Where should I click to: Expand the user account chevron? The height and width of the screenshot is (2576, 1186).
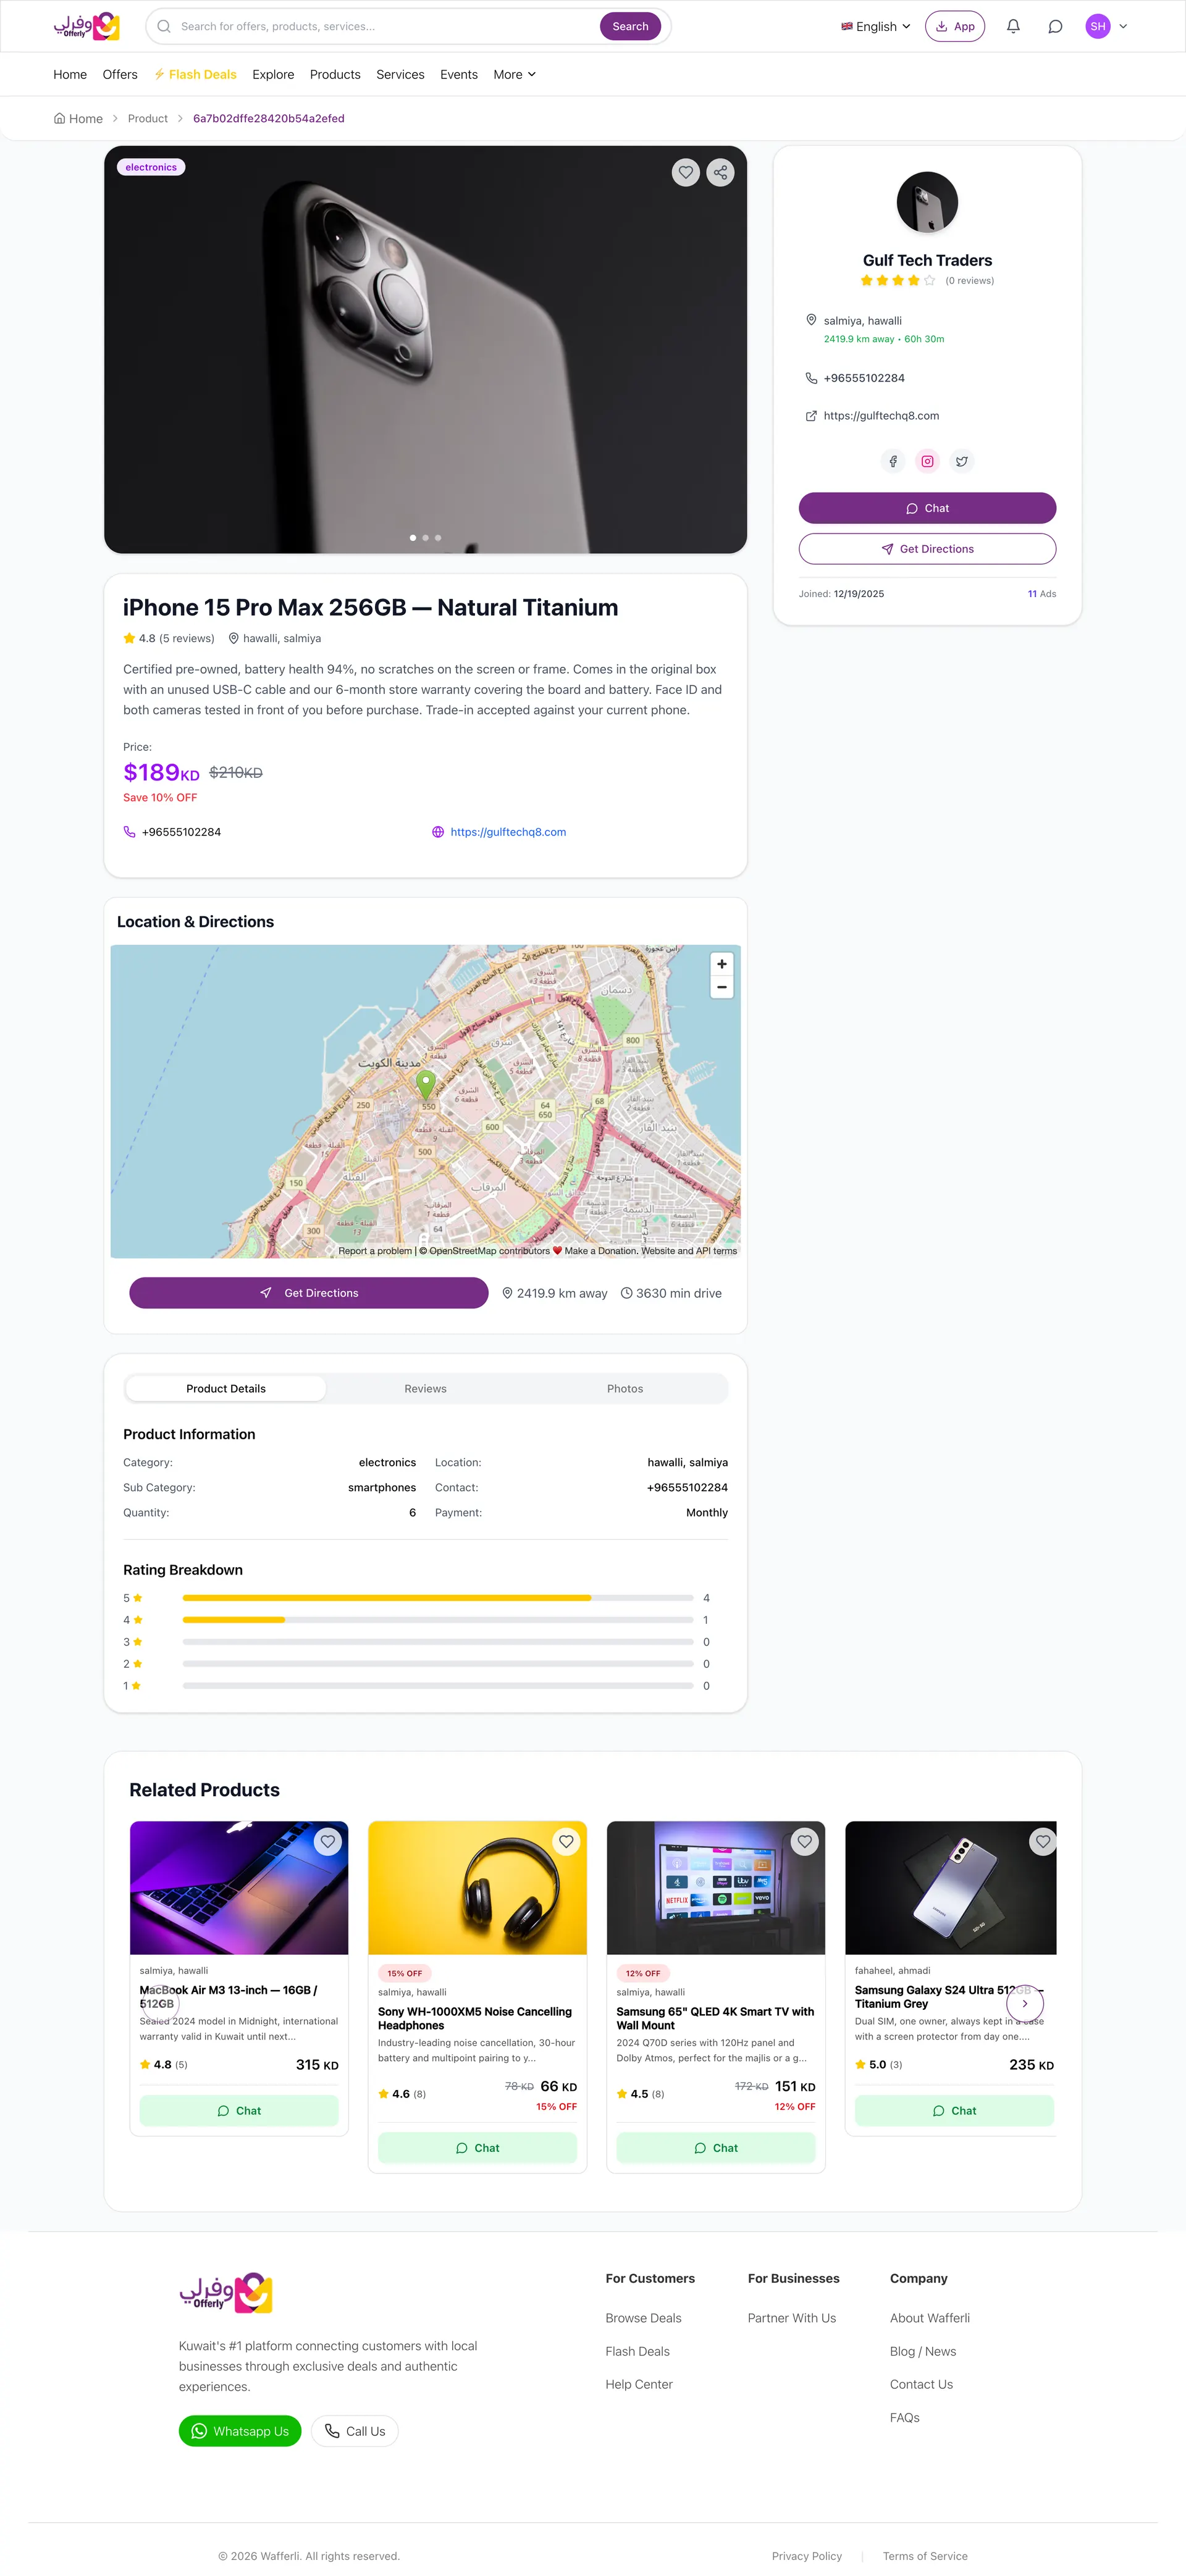pyautogui.click(x=1123, y=27)
